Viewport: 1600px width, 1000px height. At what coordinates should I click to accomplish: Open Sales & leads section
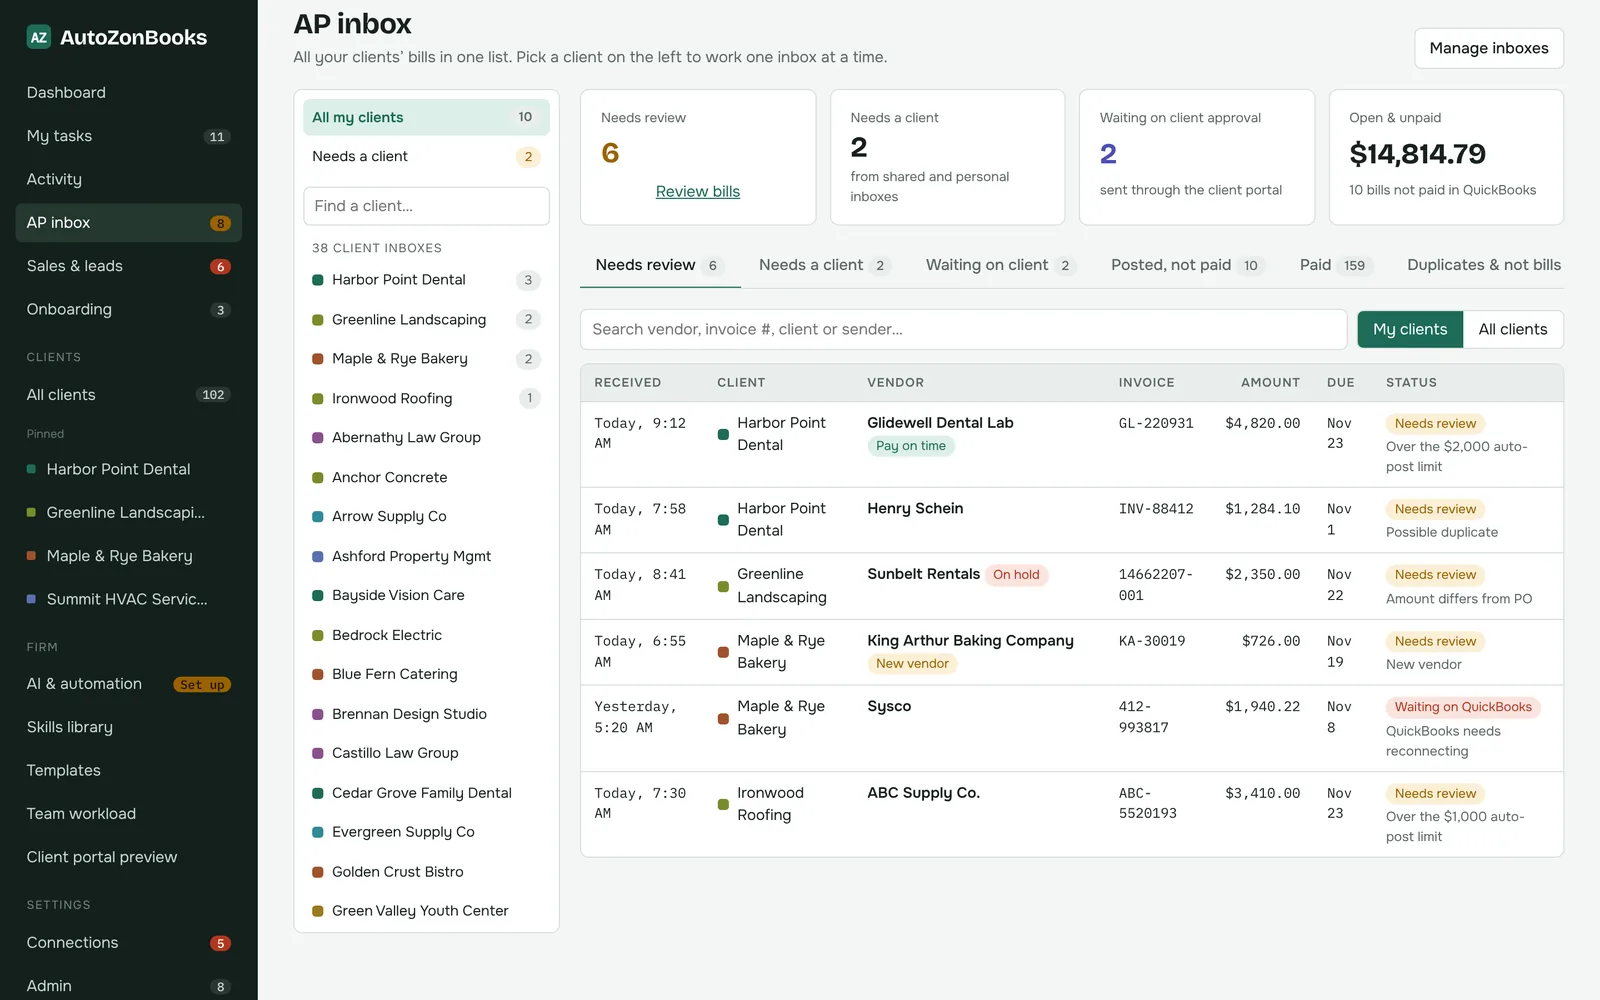[129, 266]
